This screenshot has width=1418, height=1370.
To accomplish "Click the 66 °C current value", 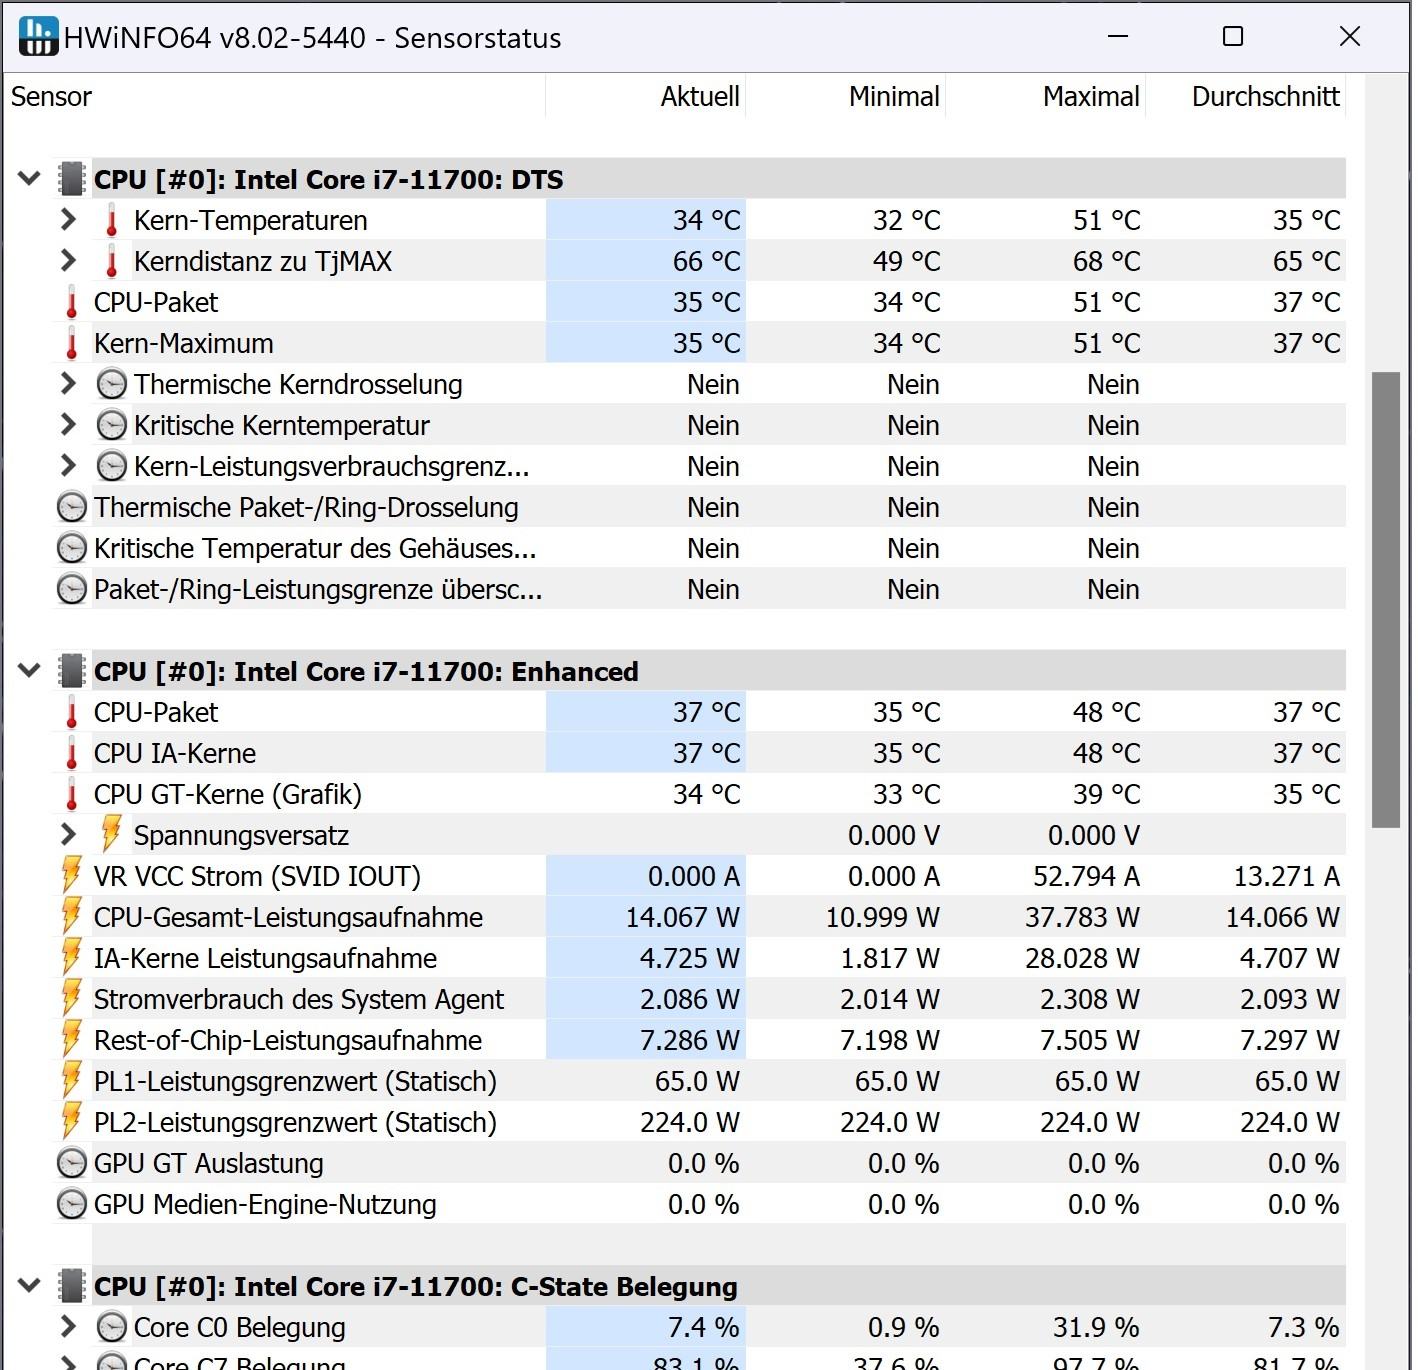I will coord(706,261).
